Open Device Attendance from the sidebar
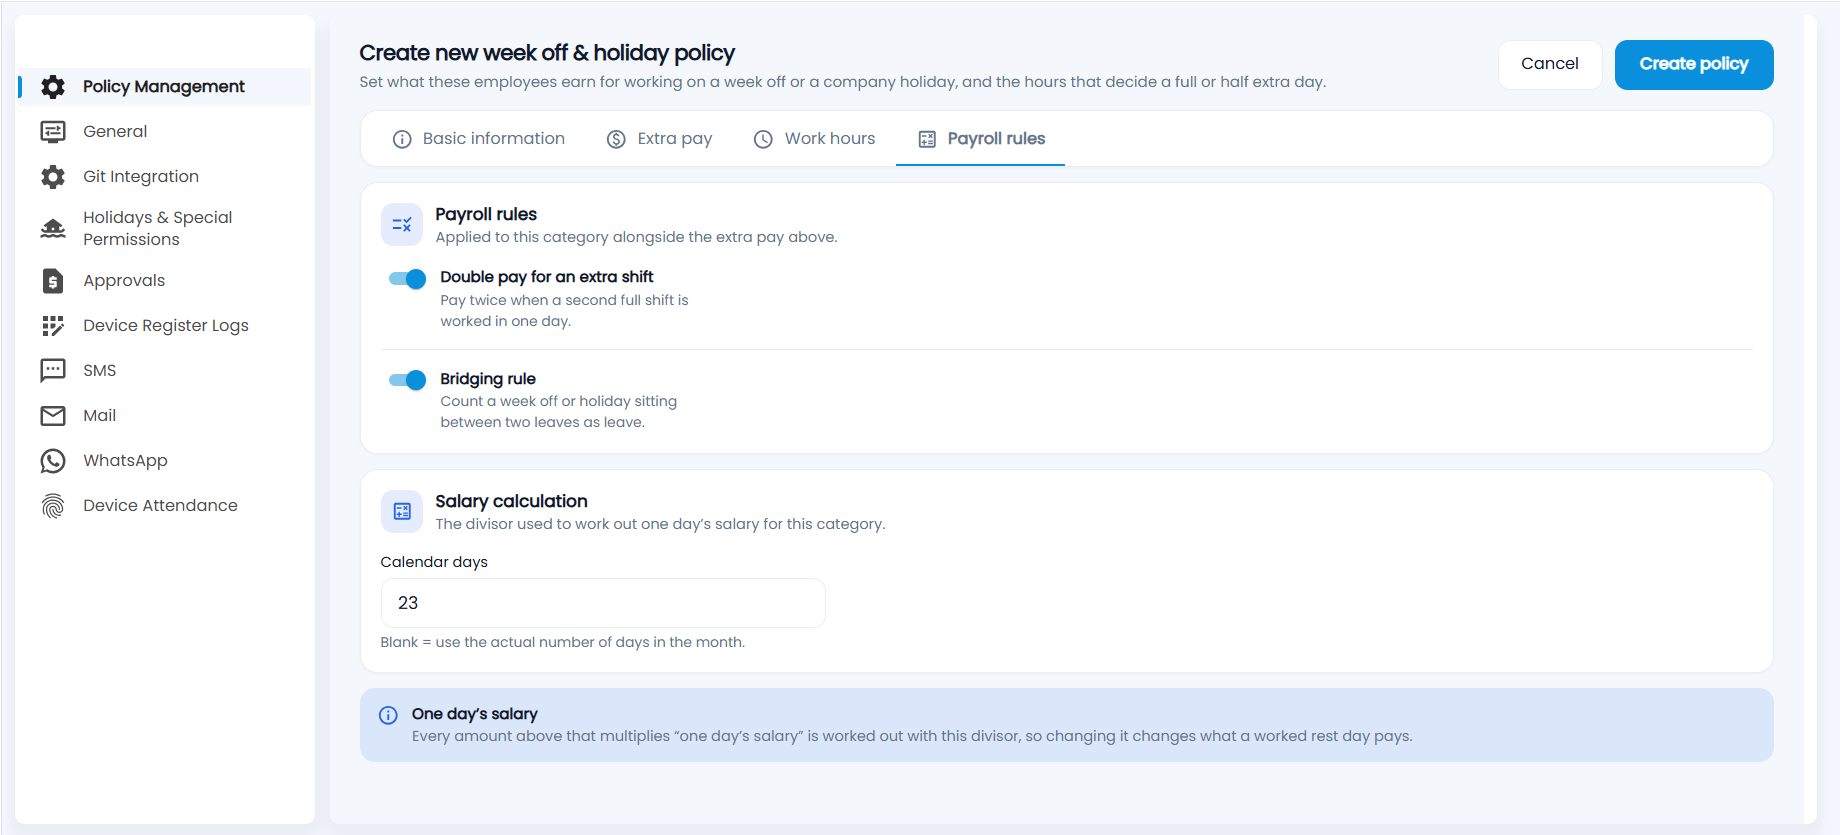Viewport: 1840px width, 835px height. pyautogui.click(x=165, y=506)
